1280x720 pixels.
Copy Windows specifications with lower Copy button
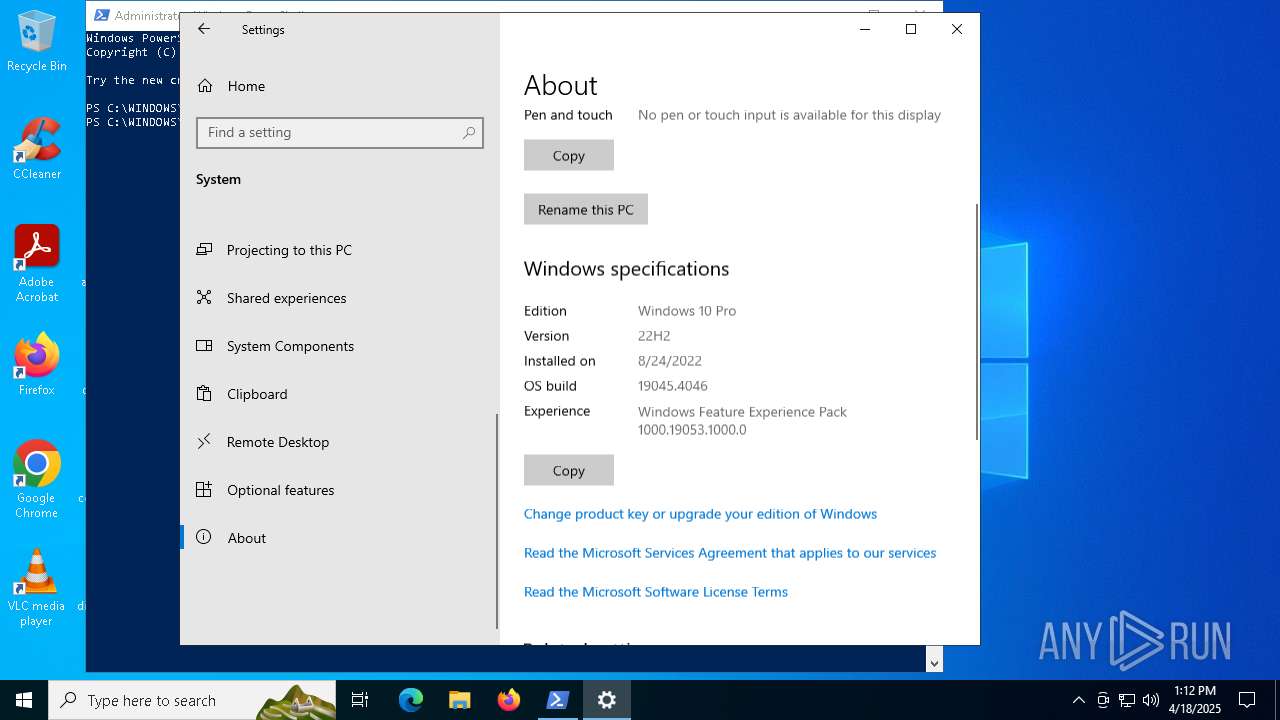tap(569, 470)
